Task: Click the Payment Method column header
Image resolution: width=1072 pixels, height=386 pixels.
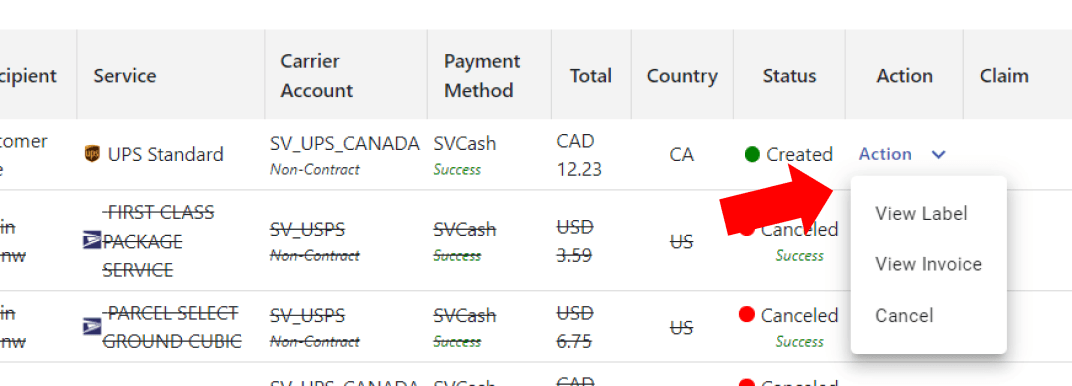Action: click(x=482, y=75)
